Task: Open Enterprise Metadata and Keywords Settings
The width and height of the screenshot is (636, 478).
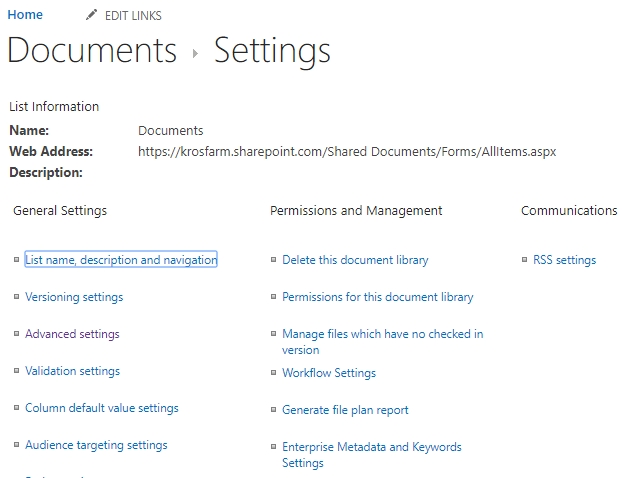Action: 372,454
